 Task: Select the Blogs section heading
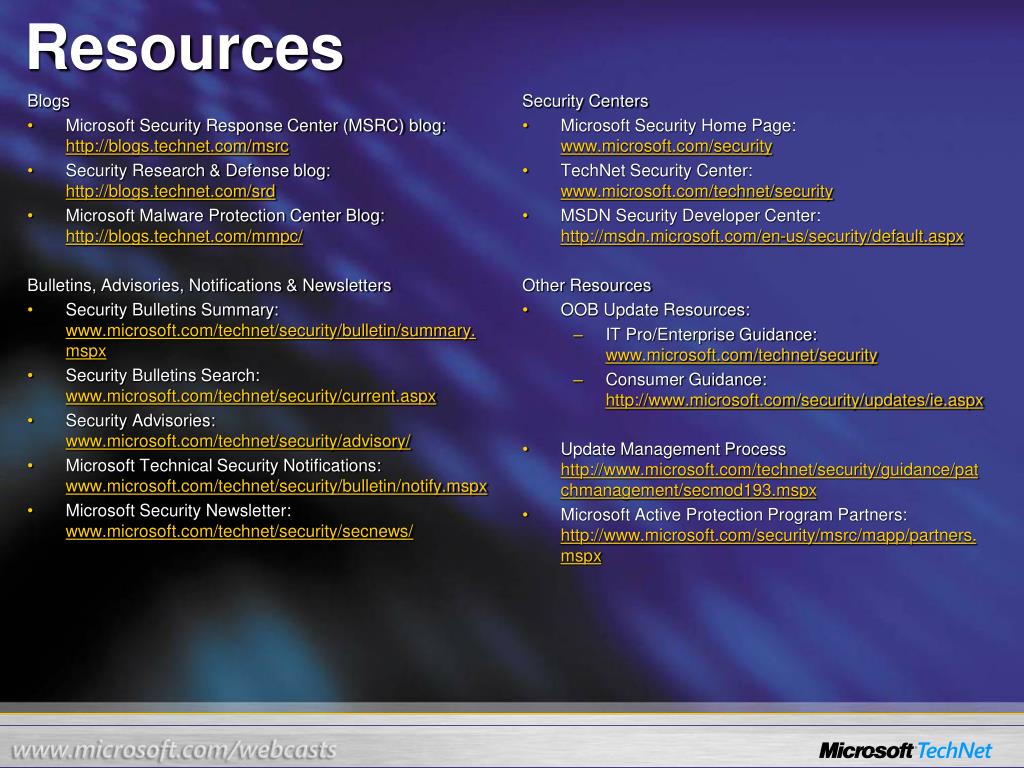coord(48,101)
